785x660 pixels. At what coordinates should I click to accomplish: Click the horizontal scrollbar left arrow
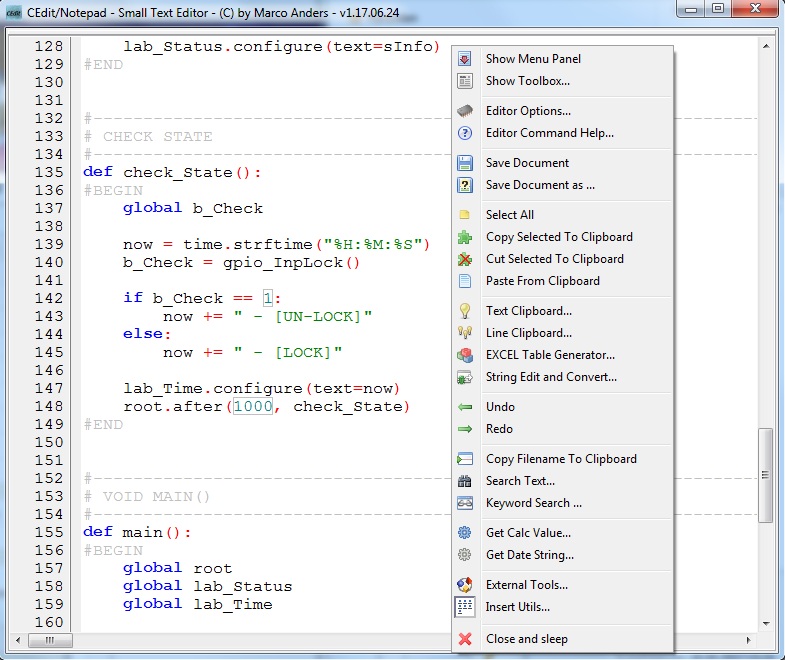pyautogui.click(x=16, y=639)
